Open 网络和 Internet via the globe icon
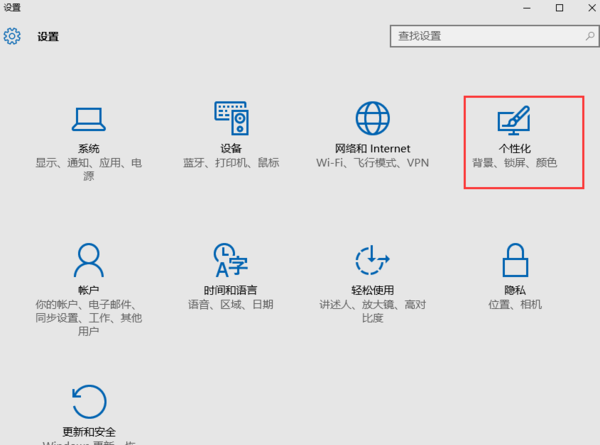The image size is (600, 445). click(372, 118)
